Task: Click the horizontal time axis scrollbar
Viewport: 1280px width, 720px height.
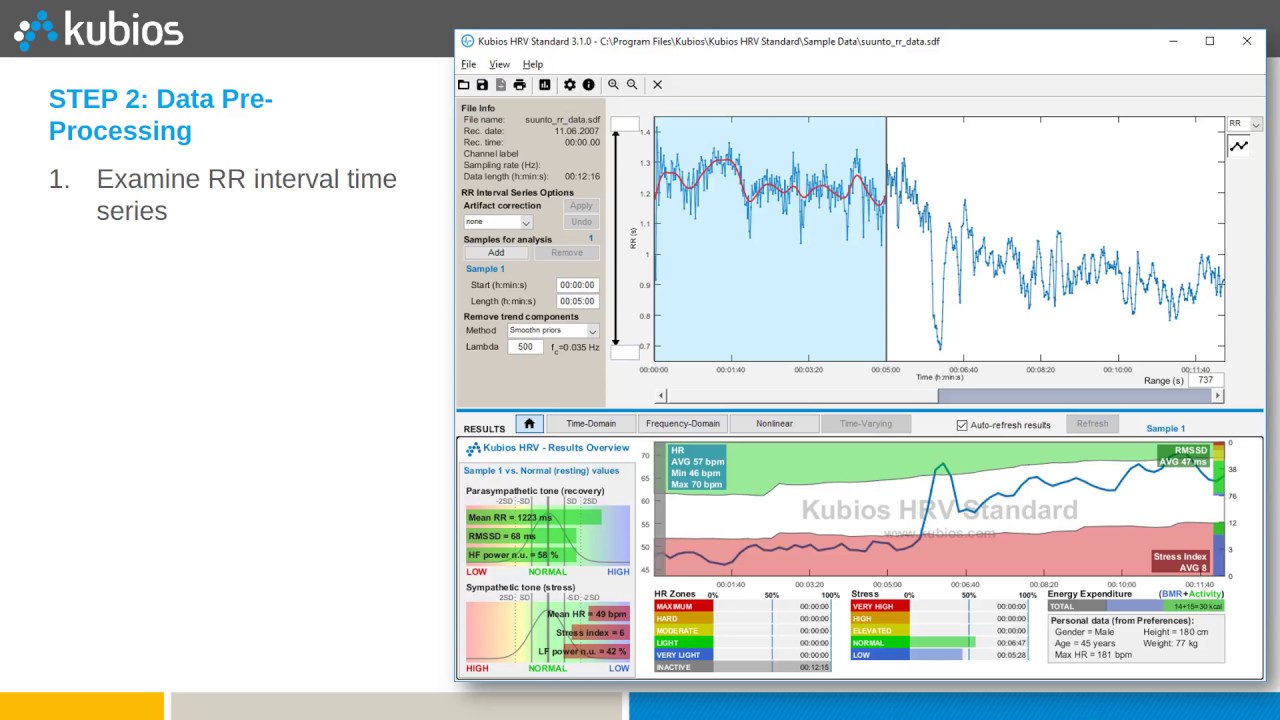Action: point(938,396)
